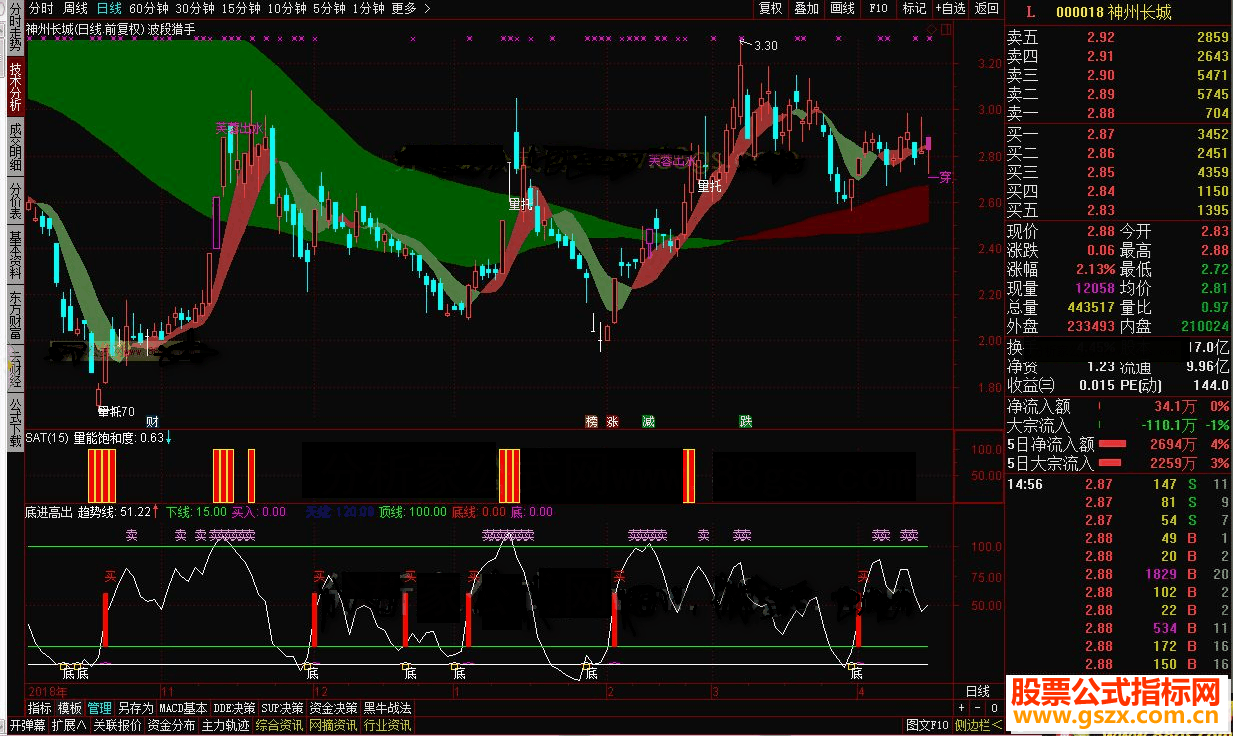Click the 图文F10 button
This screenshot has width=1233, height=736.
point(927,725)
